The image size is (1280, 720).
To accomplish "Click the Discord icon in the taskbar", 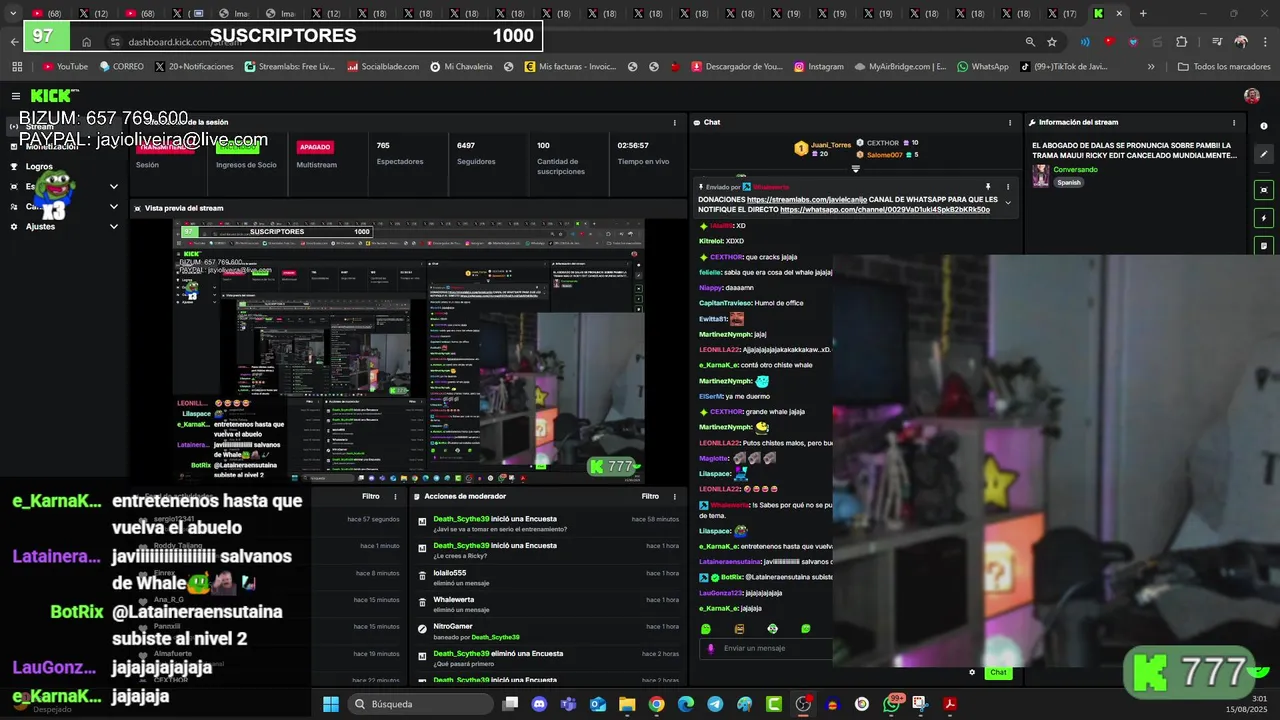I will [x=540, y=704].
